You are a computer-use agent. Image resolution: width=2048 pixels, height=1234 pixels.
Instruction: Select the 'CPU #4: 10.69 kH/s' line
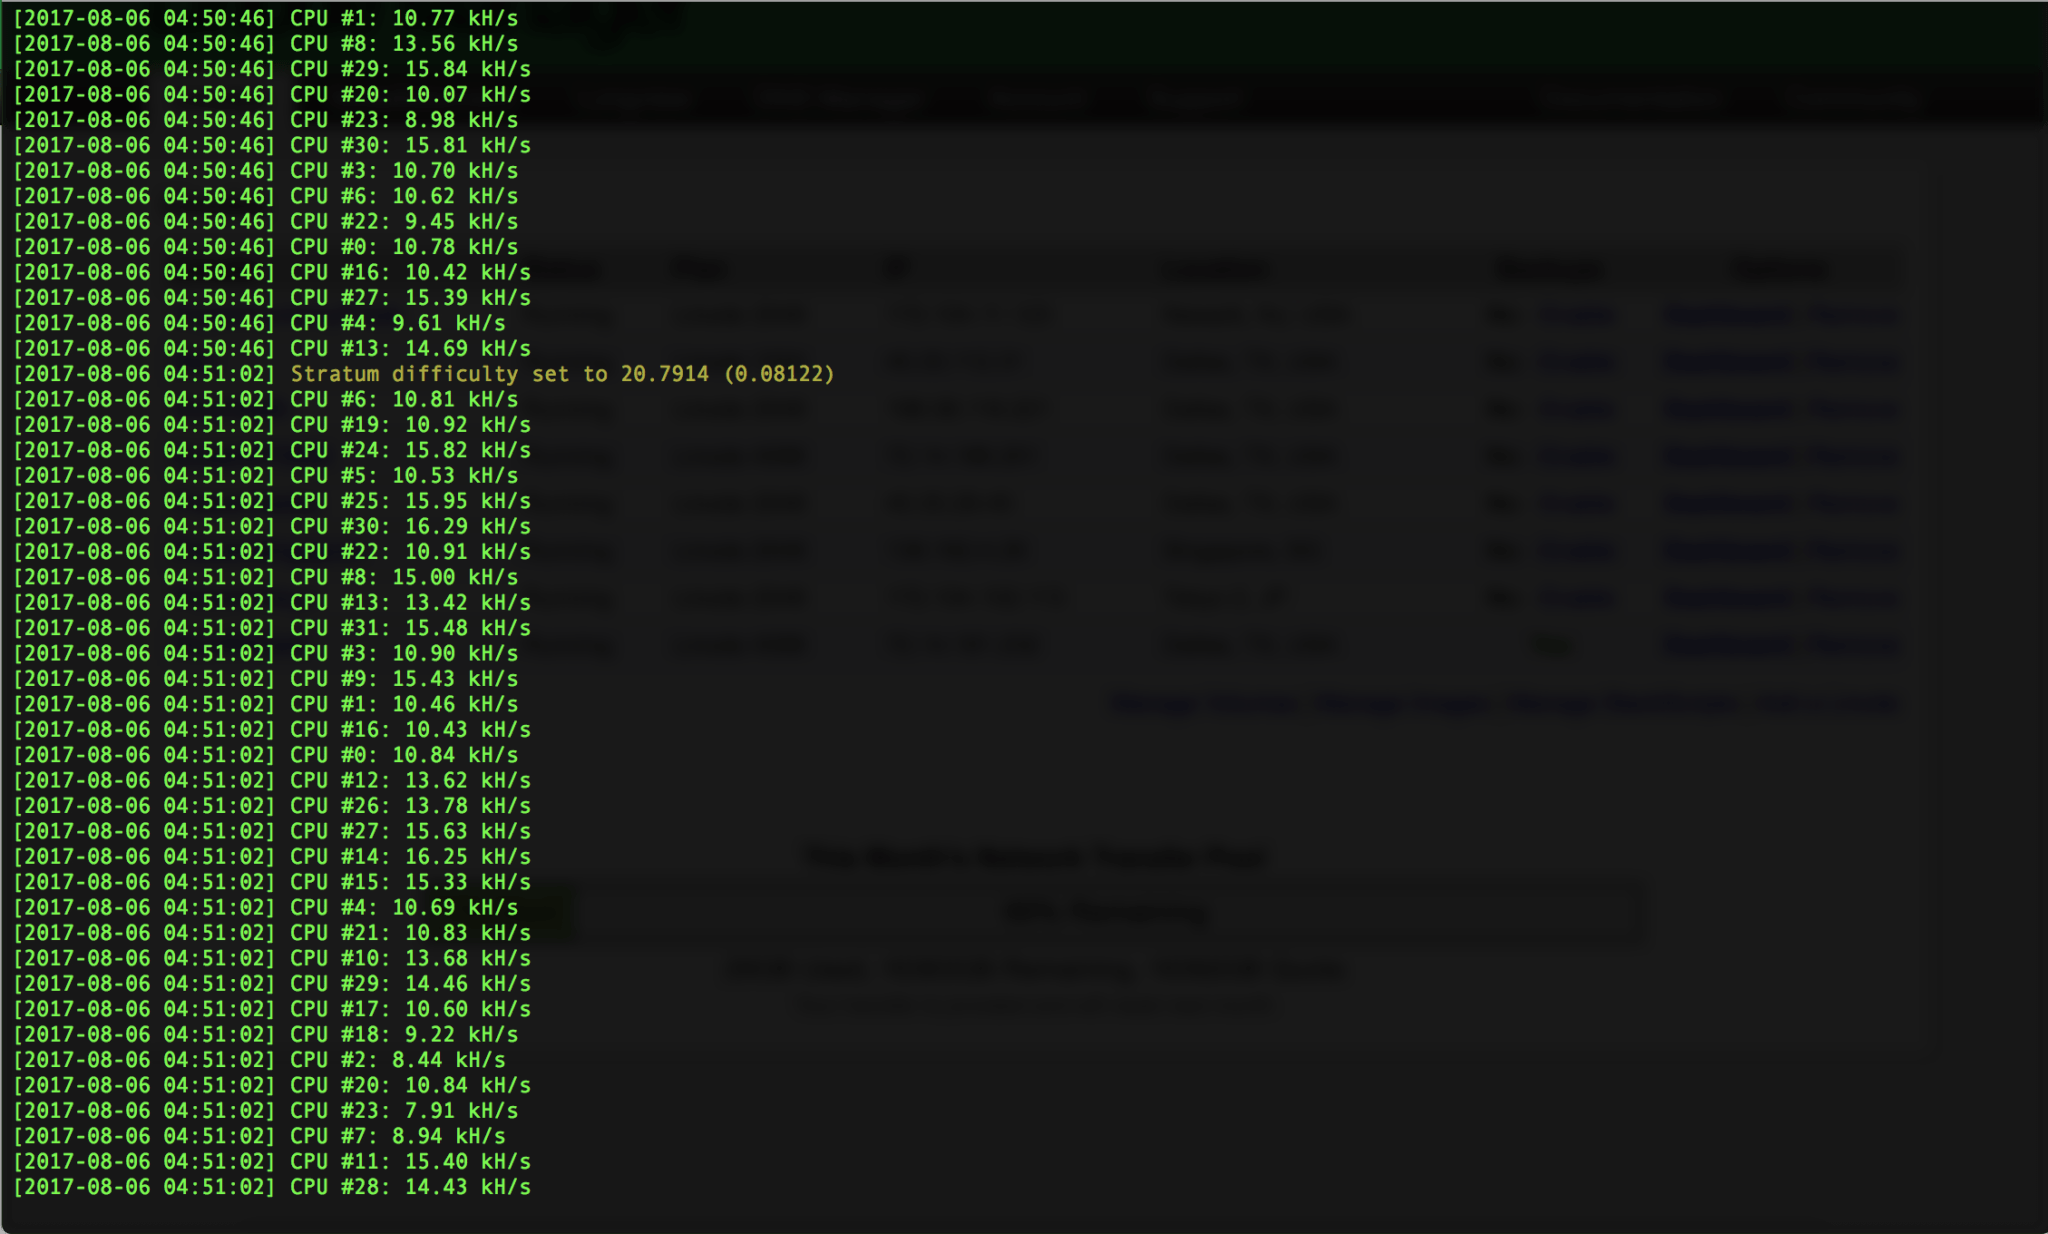coord(265,907)
